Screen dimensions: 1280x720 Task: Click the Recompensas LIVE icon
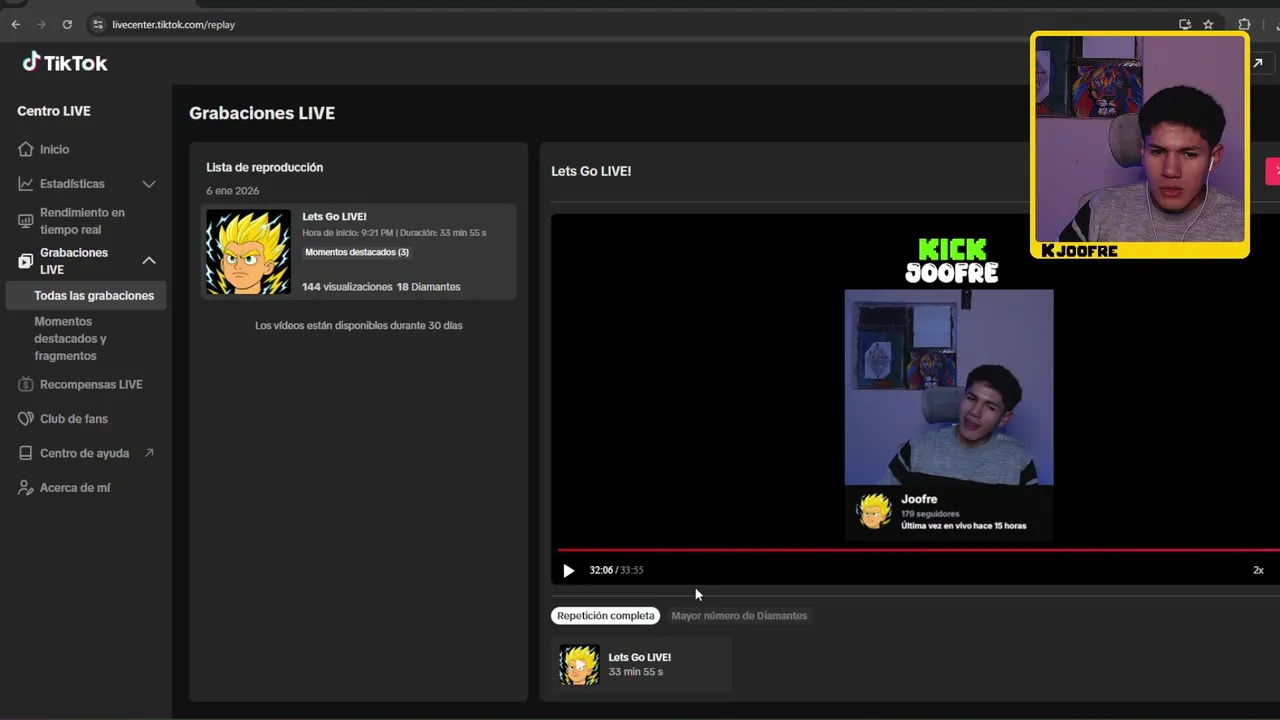point(26,384)
